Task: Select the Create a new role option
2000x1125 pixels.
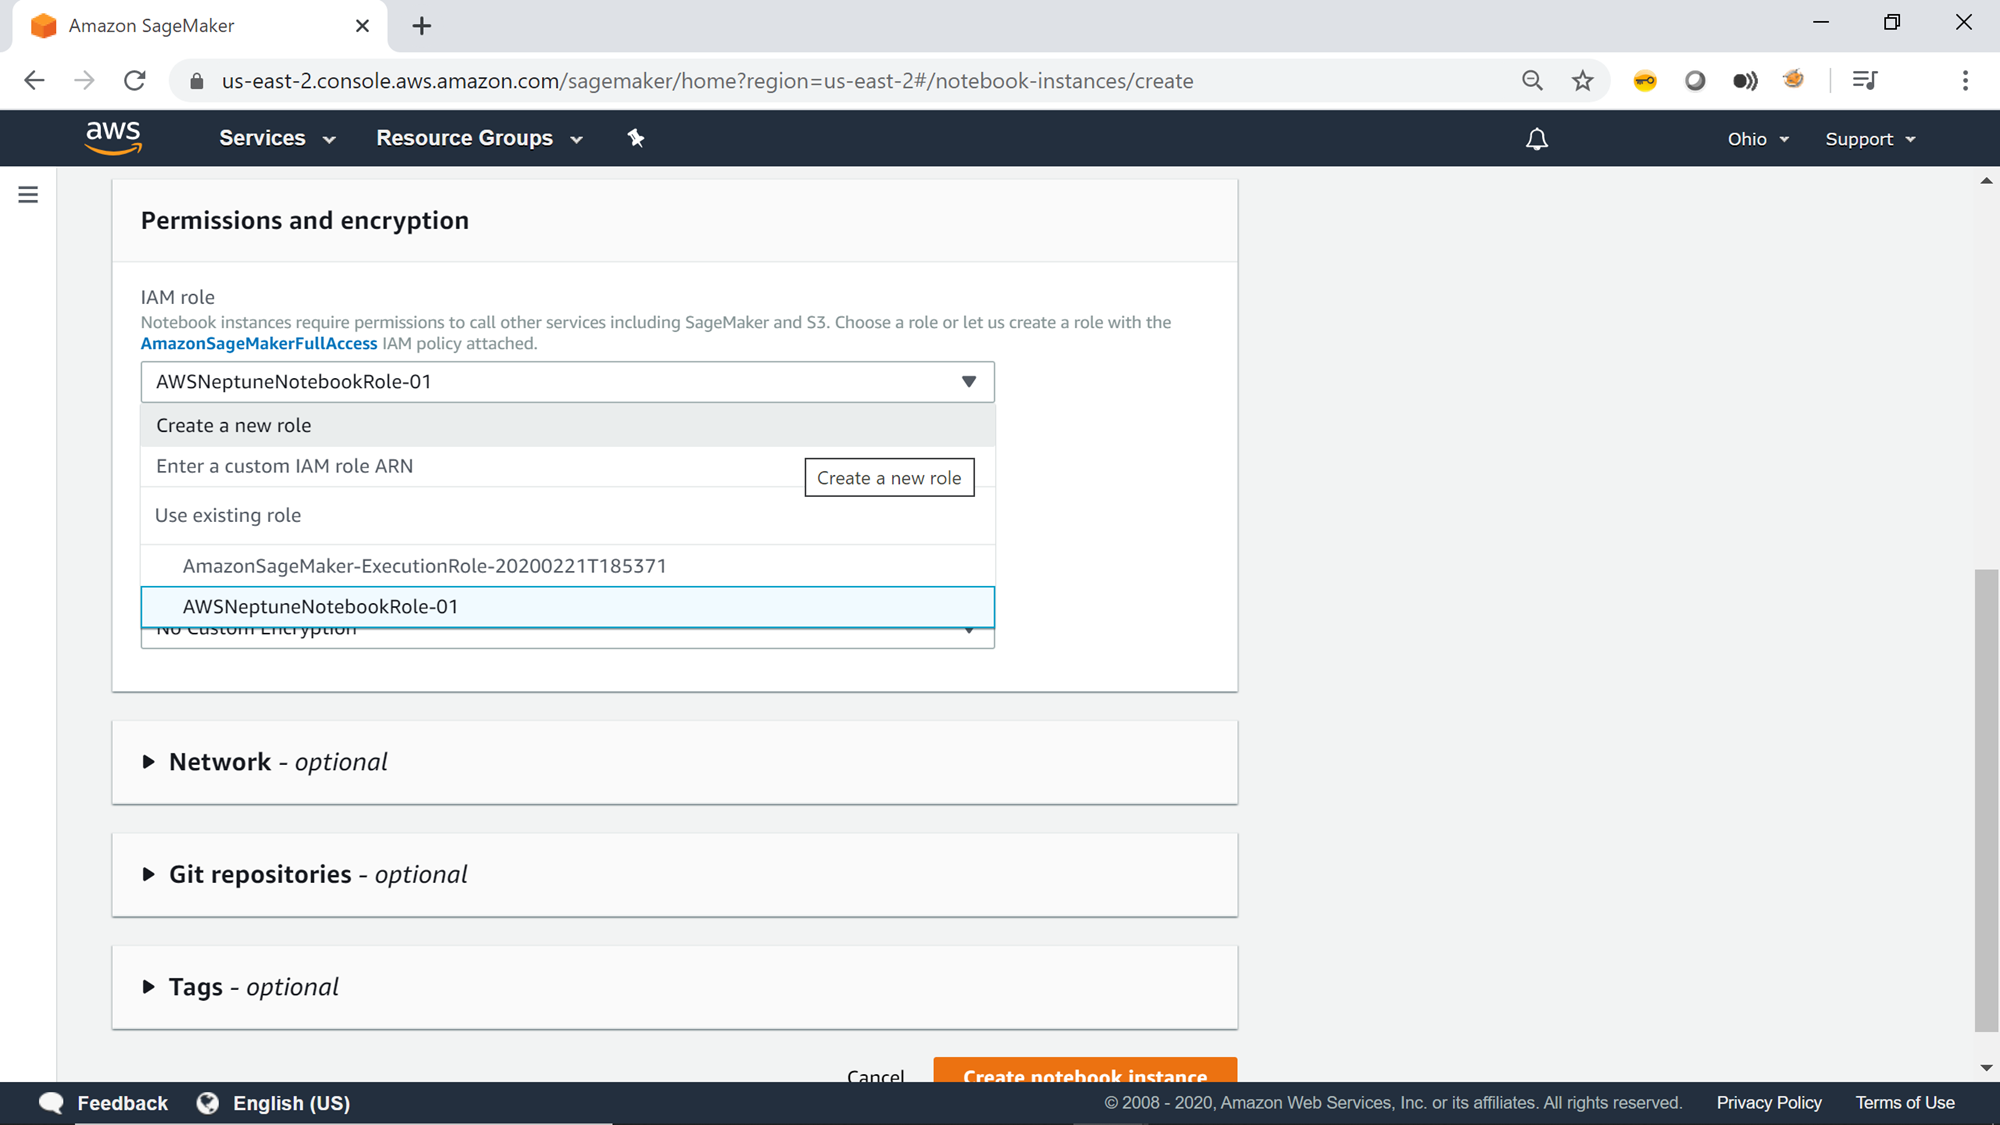Action: pos(234,426)
